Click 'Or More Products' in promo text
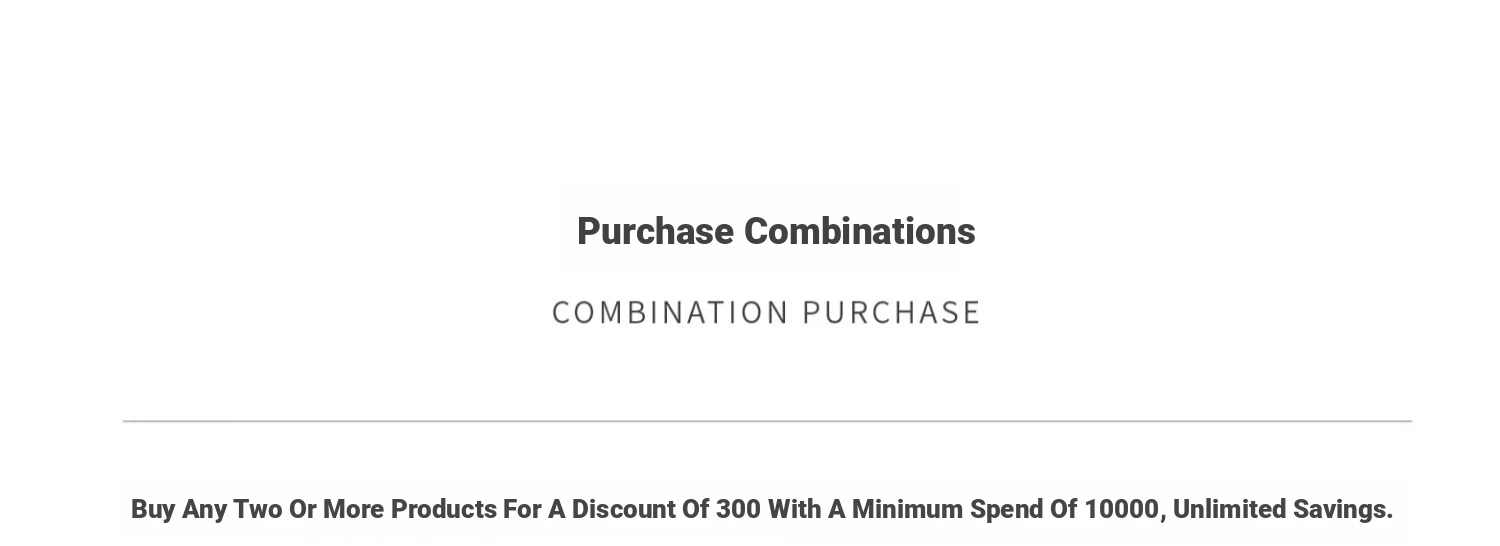The image size is (1500, 546). tap(393, 509)
